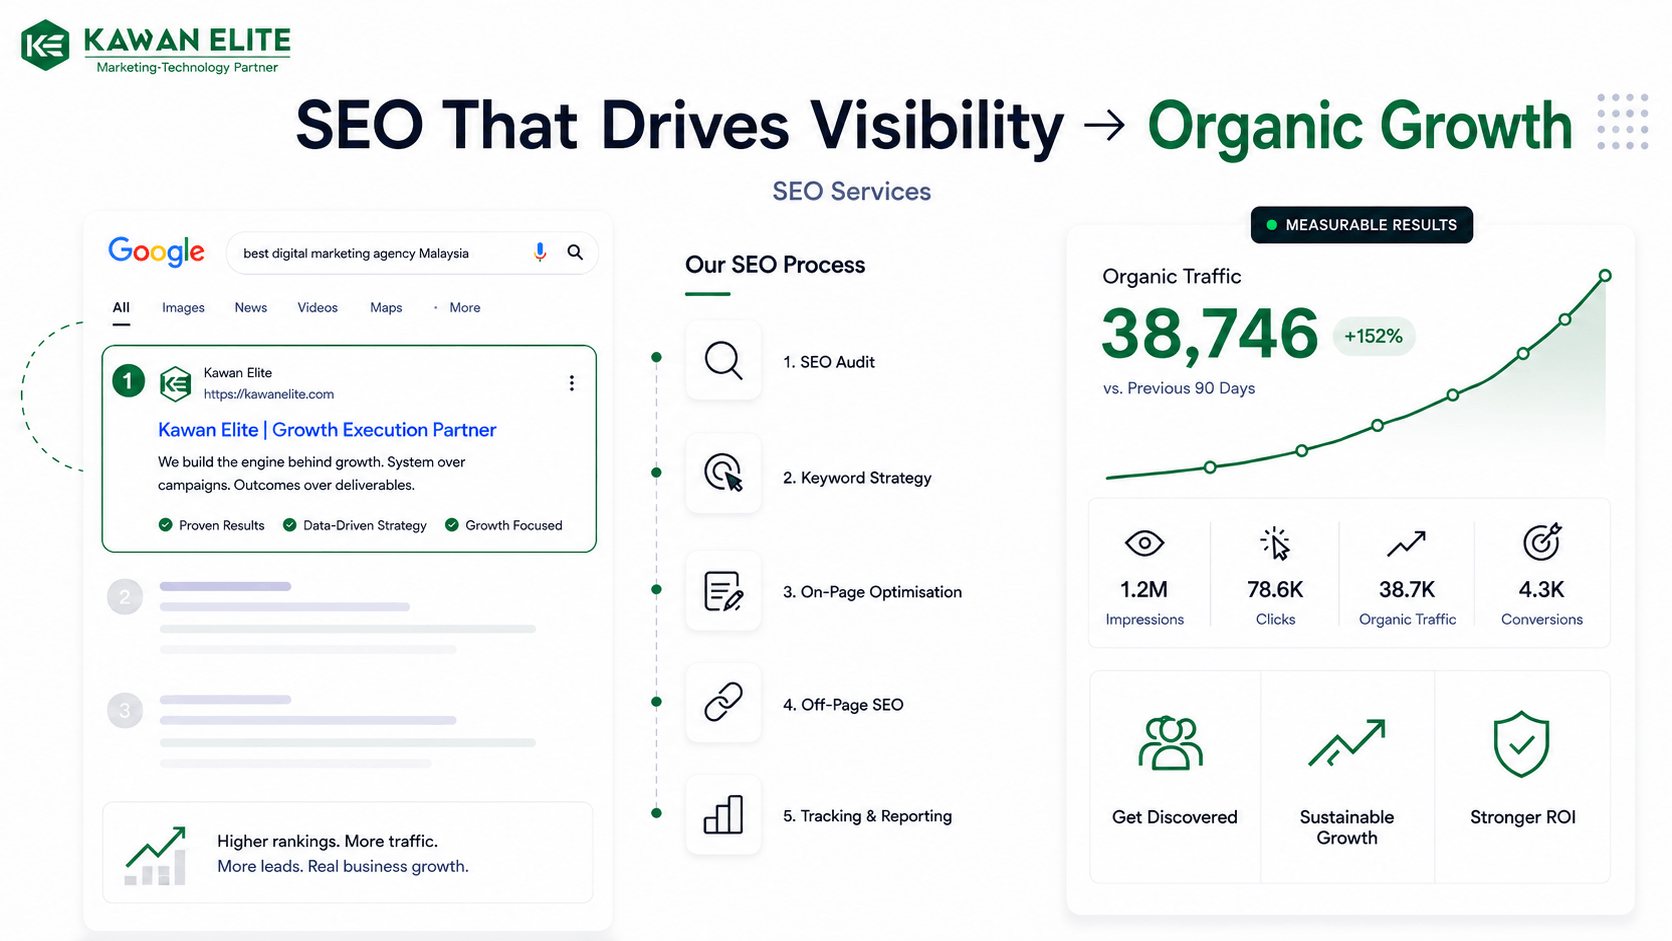The height and width of the screenshot is (941, 1672).
Task: Click the search box with Malaysia agency query
Action: [413, 253]
